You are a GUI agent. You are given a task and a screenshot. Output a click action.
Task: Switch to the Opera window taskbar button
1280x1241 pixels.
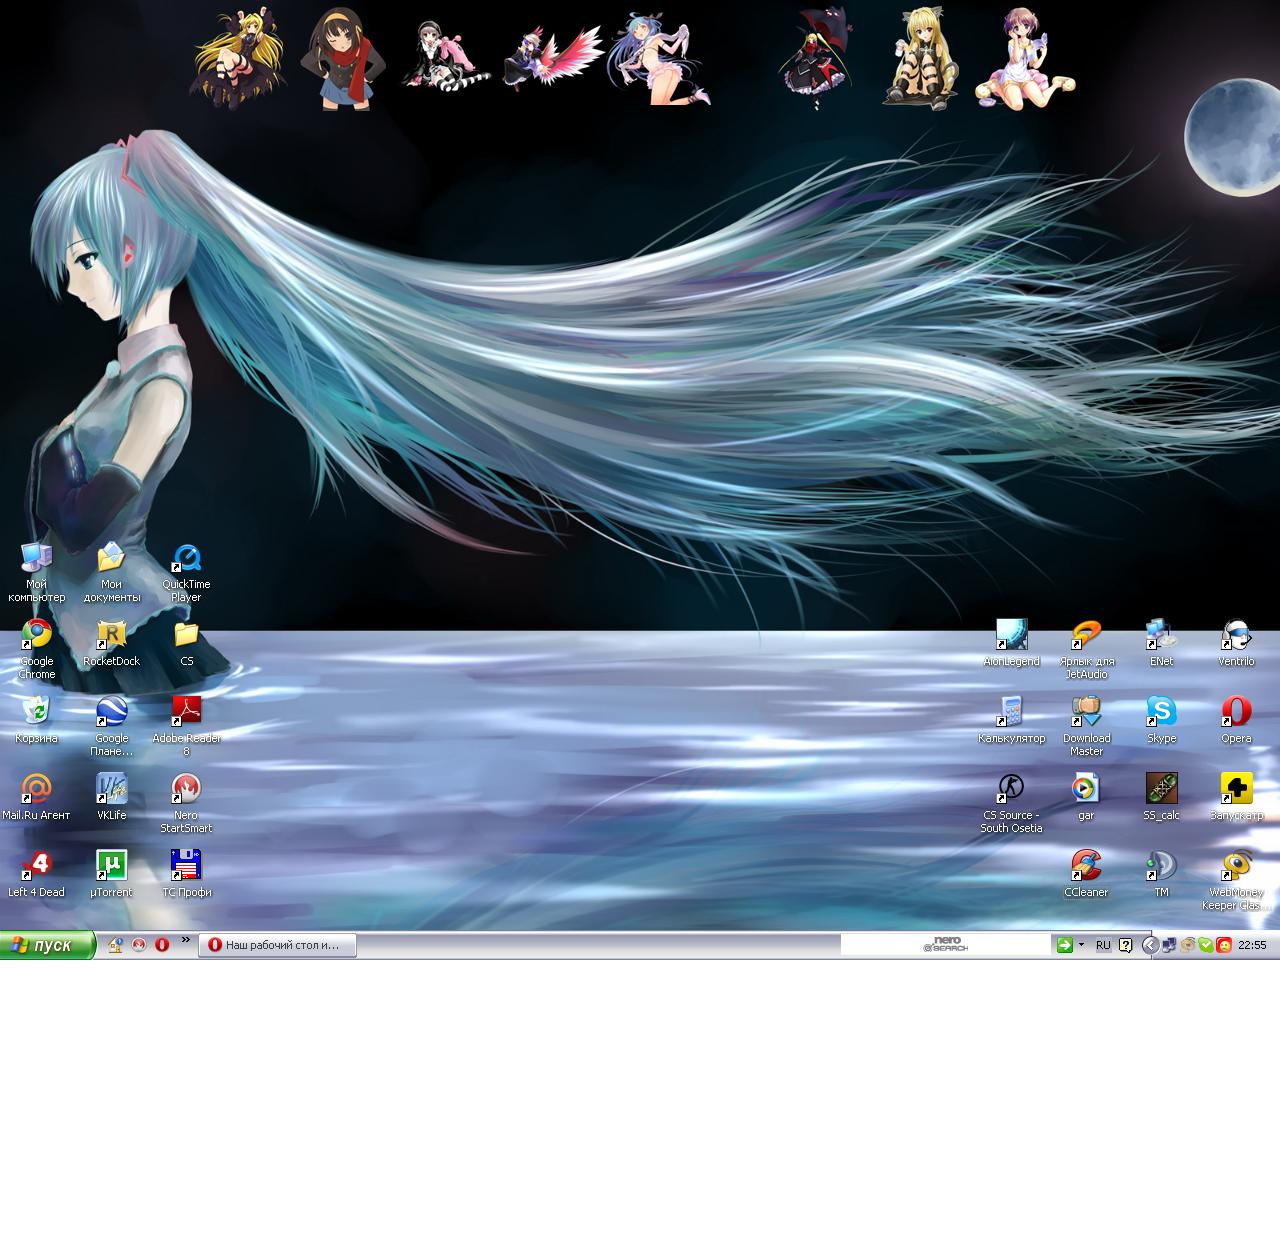tap(278, 945)
